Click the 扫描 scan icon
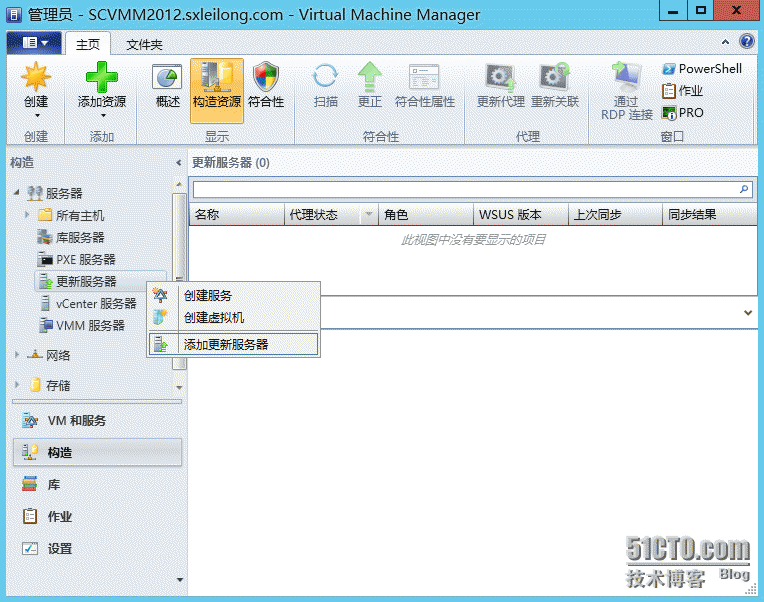Viewport: 764px width, 602px height. coord(325,76)
